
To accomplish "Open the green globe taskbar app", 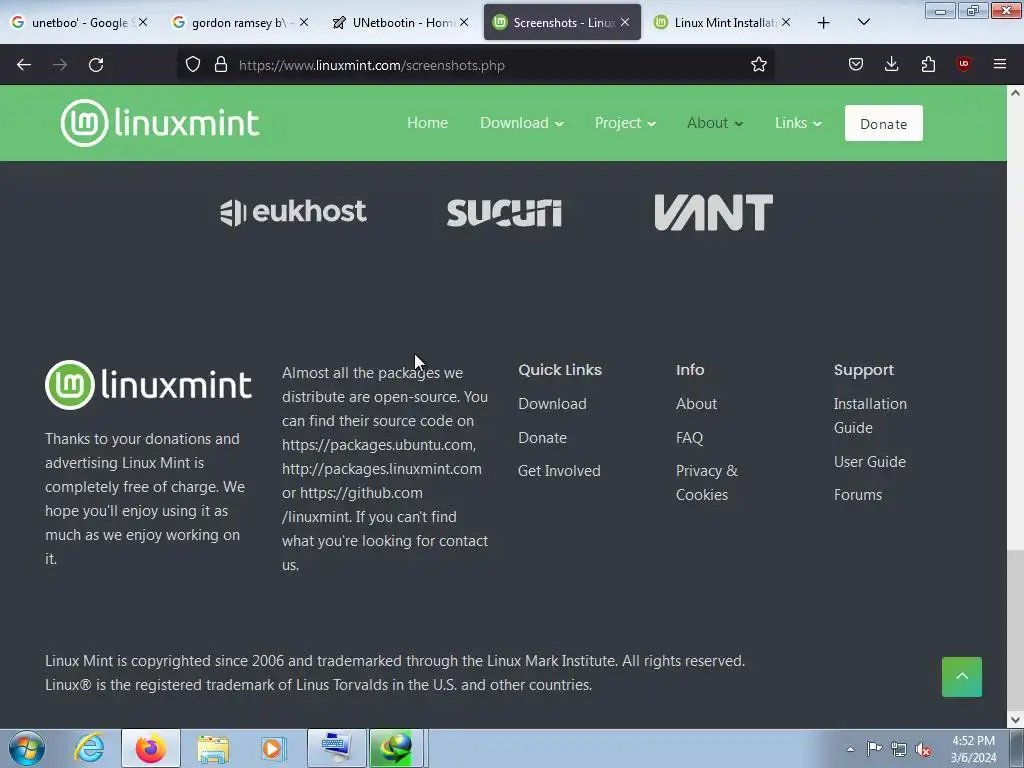I will (396, 748).
